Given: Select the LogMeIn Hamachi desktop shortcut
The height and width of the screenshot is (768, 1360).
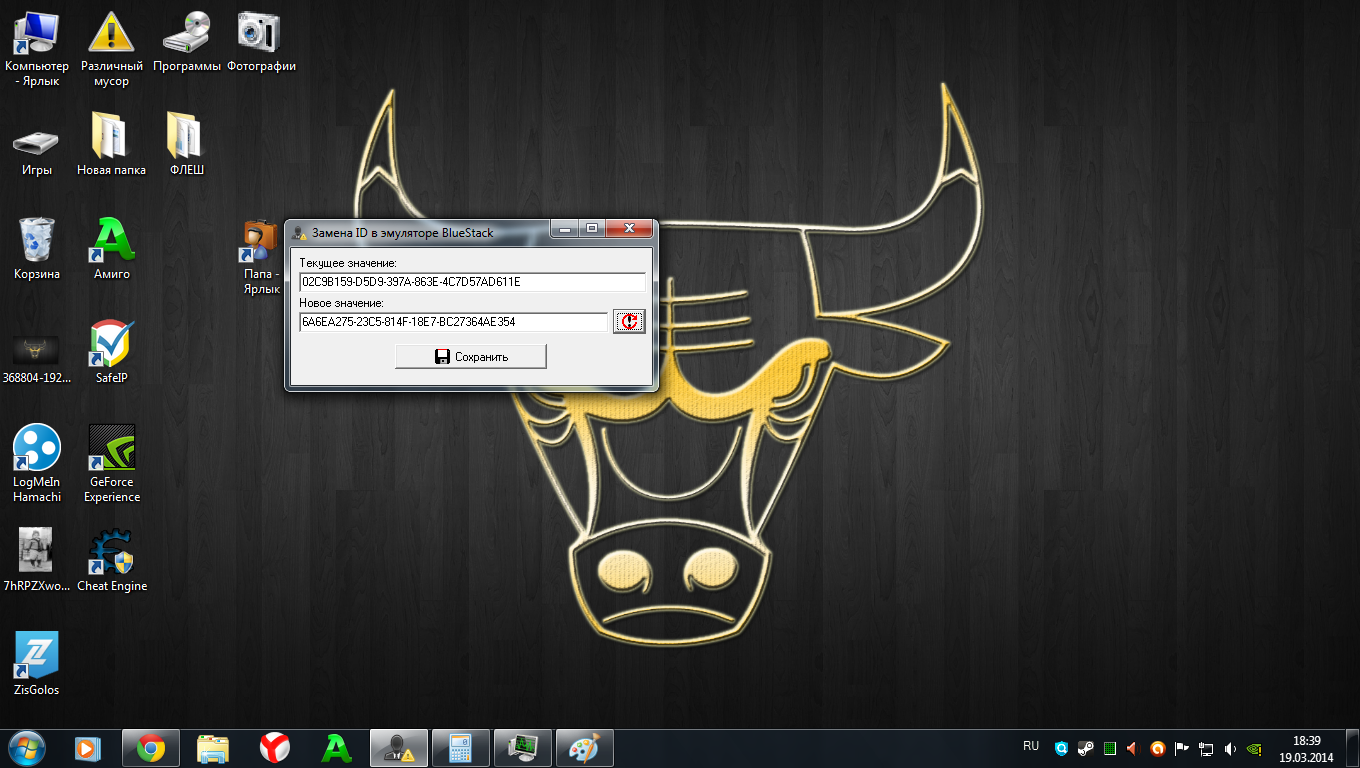Looking at the screenshot, I should pos(37,464).
